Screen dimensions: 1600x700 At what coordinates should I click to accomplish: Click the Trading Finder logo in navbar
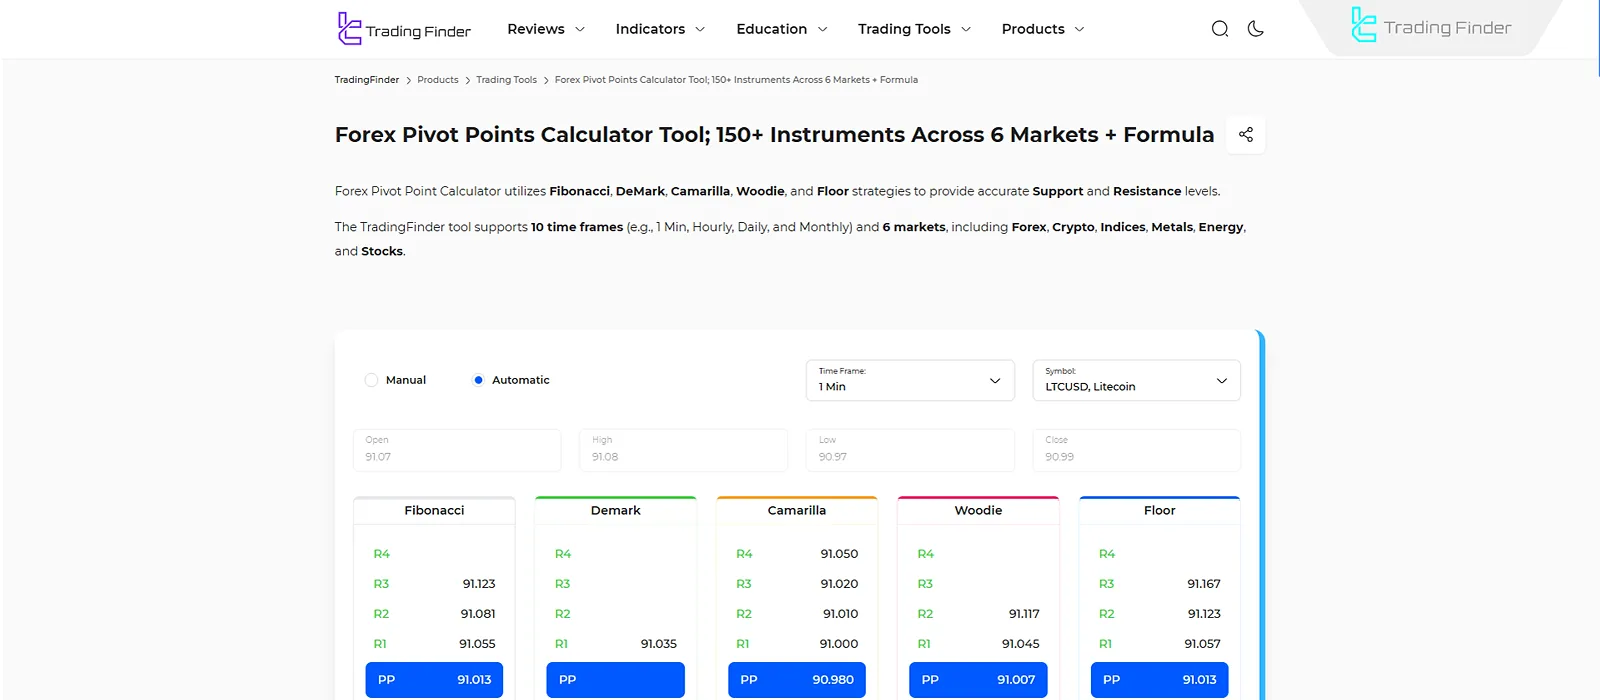tap(404, 29)
